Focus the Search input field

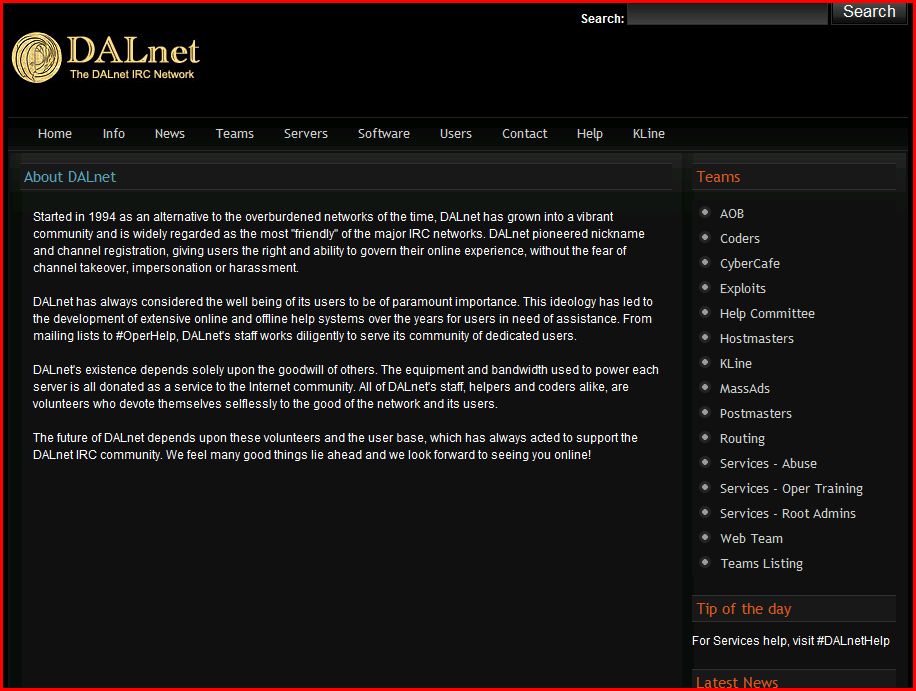pyautogui.click(x=727, y=13)
